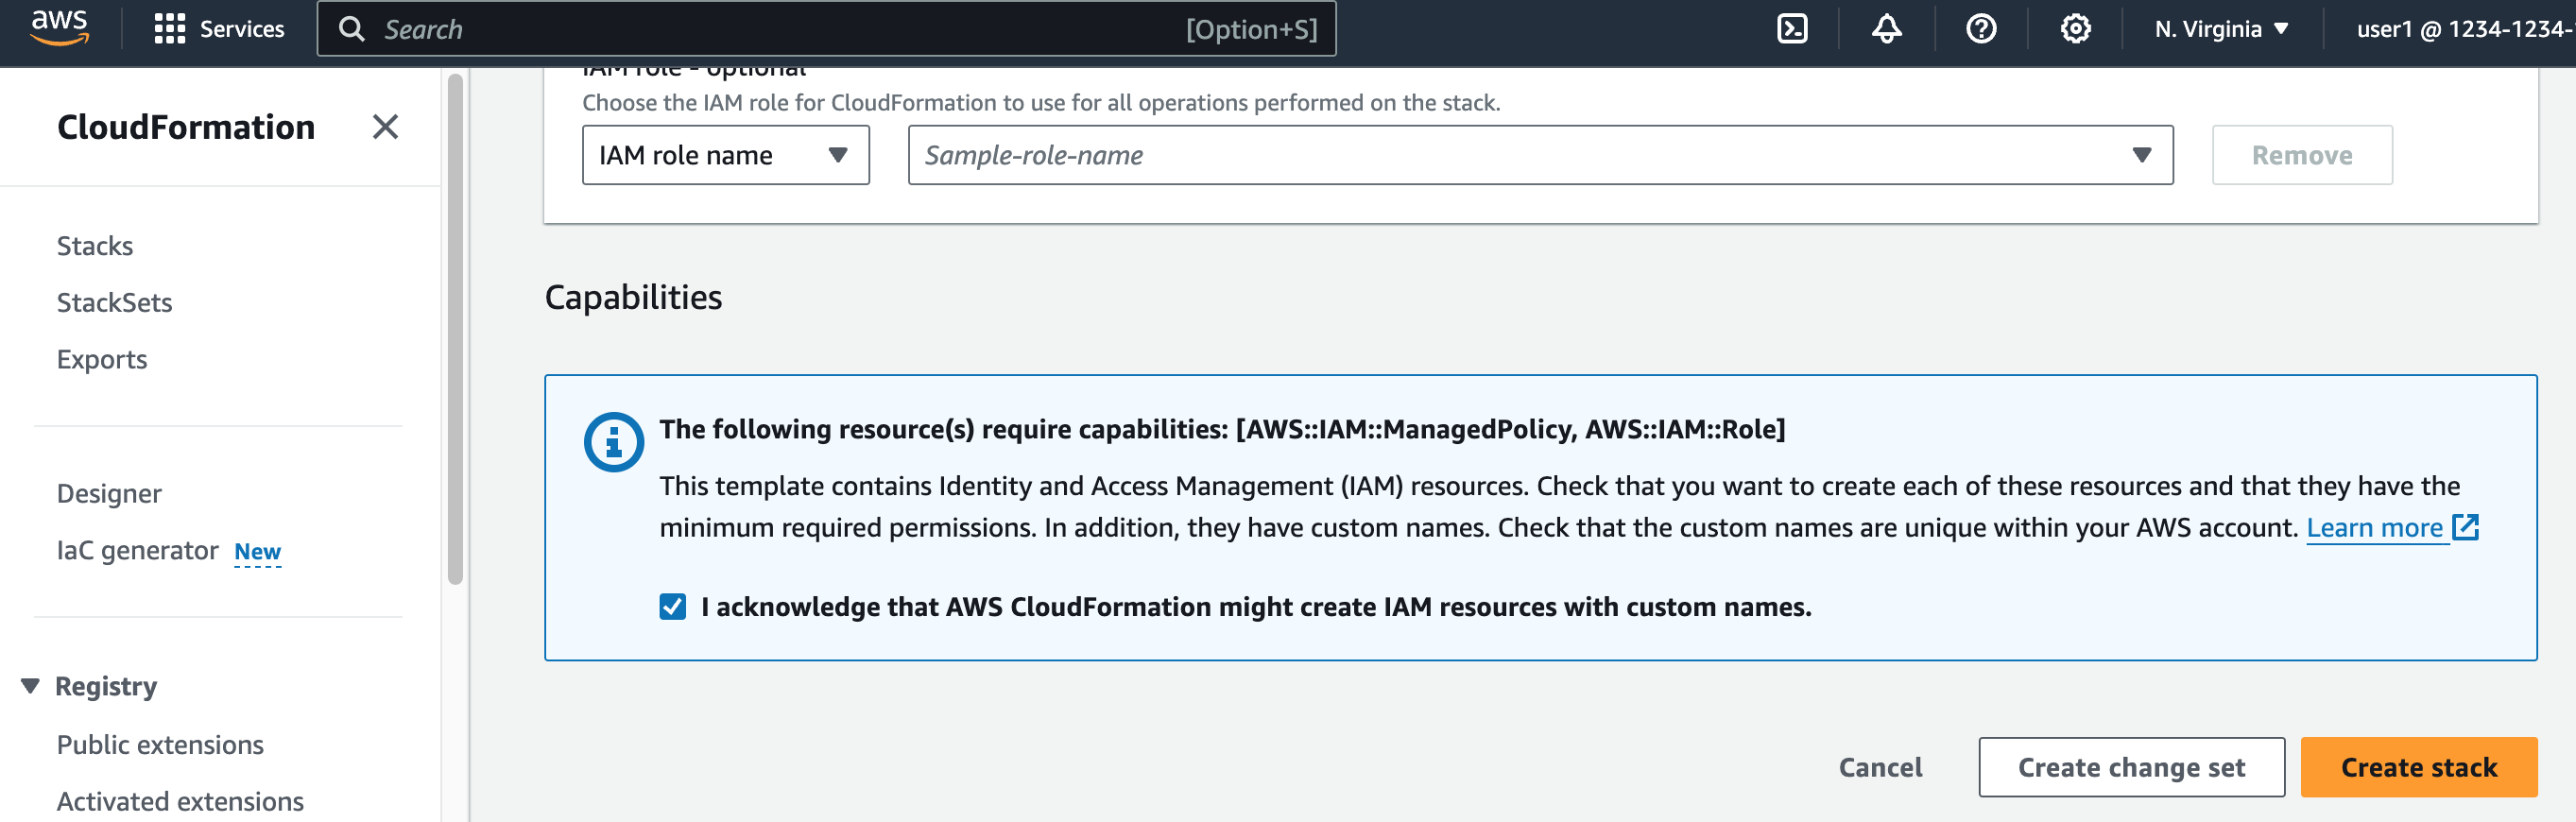This screenshot has width=2576, height=822.
Task: Open the IAM role name type dropdown
Action: click(725, 155)
